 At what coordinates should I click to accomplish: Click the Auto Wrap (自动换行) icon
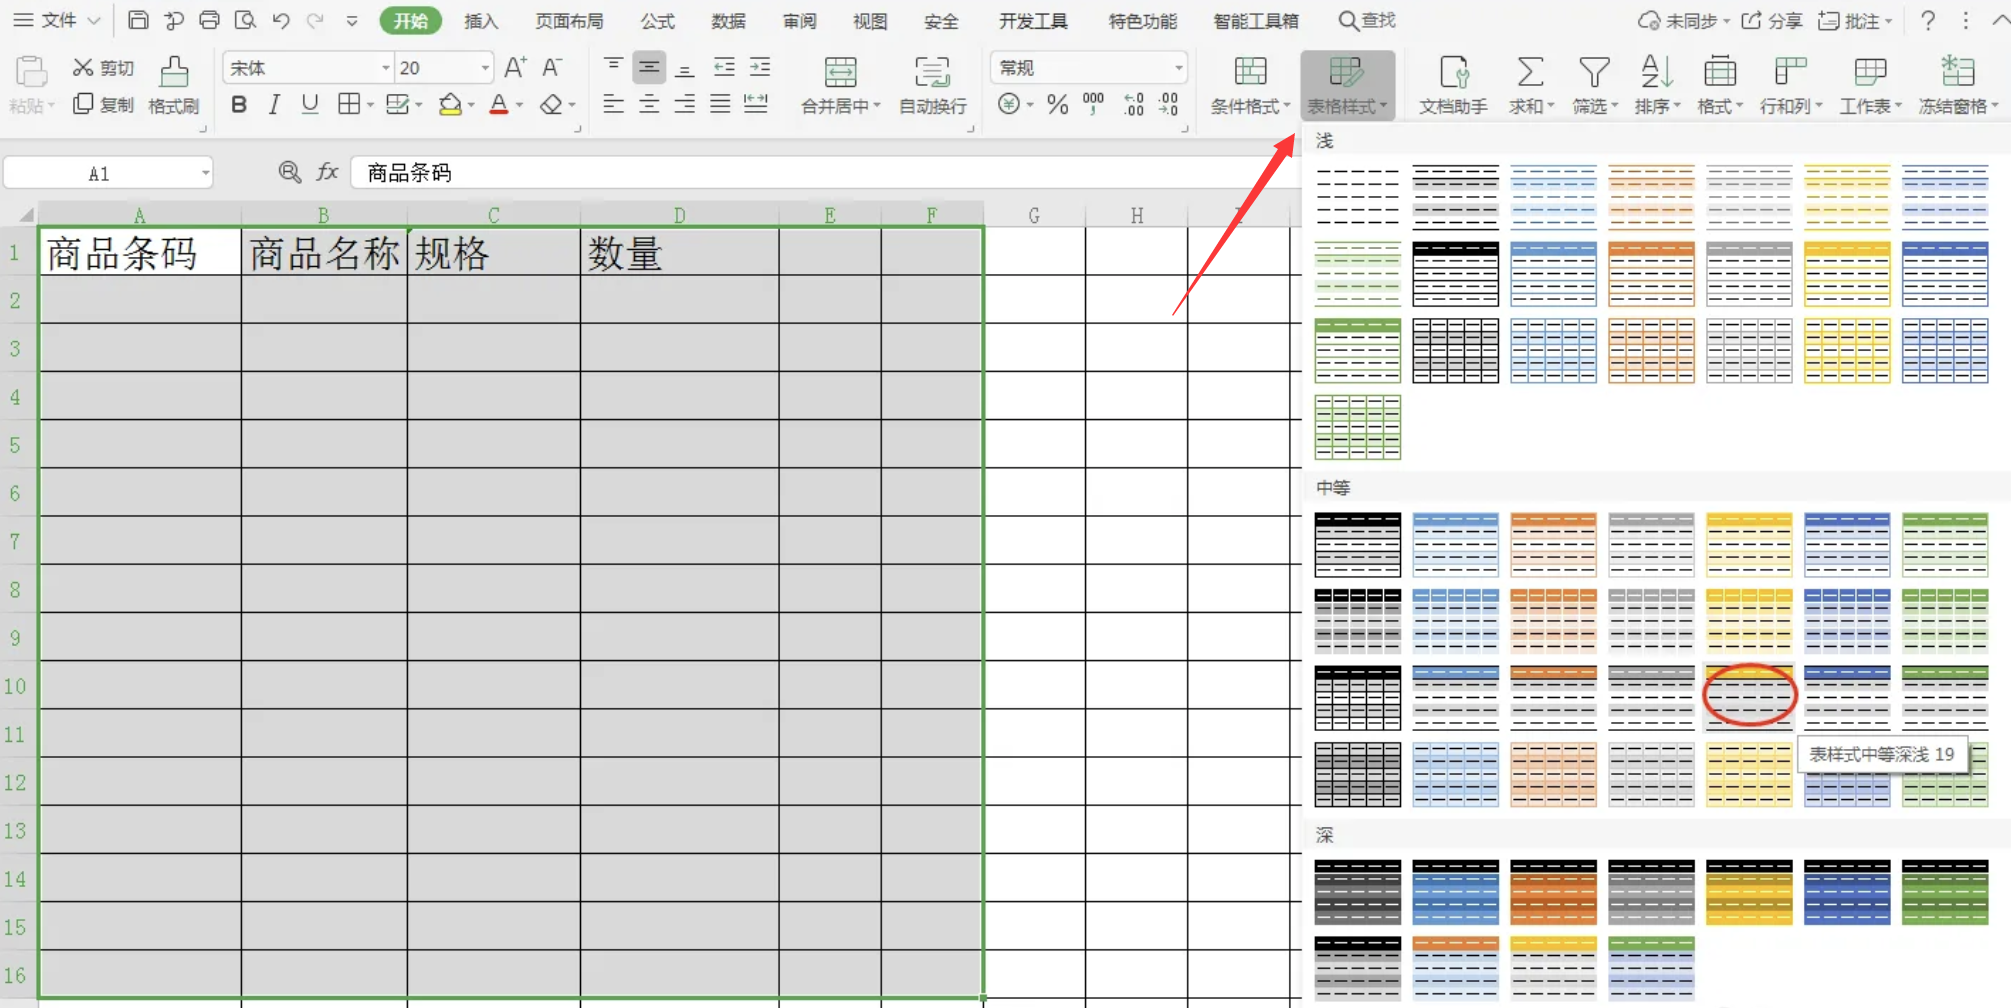point(932,74)
